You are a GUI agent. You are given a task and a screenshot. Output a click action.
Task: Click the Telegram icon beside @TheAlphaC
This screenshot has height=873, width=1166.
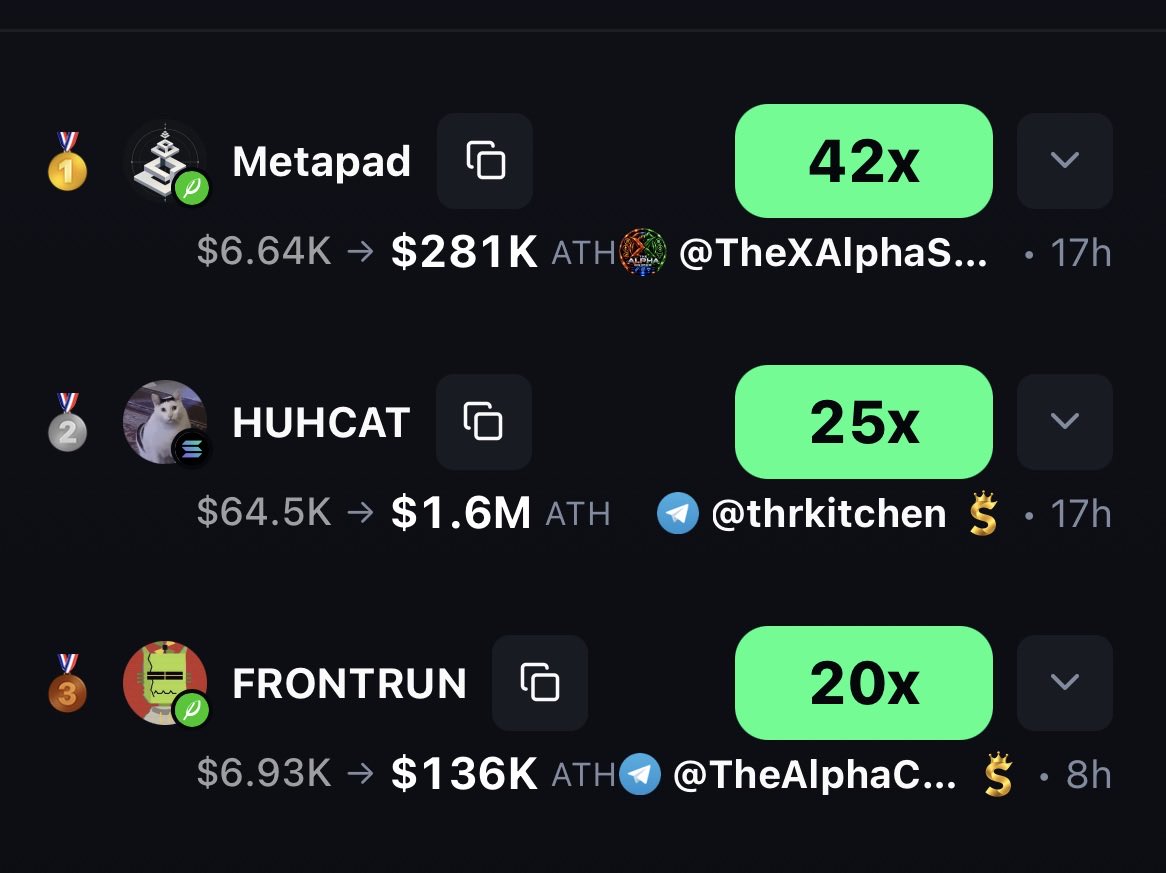[x=640, y=774]
